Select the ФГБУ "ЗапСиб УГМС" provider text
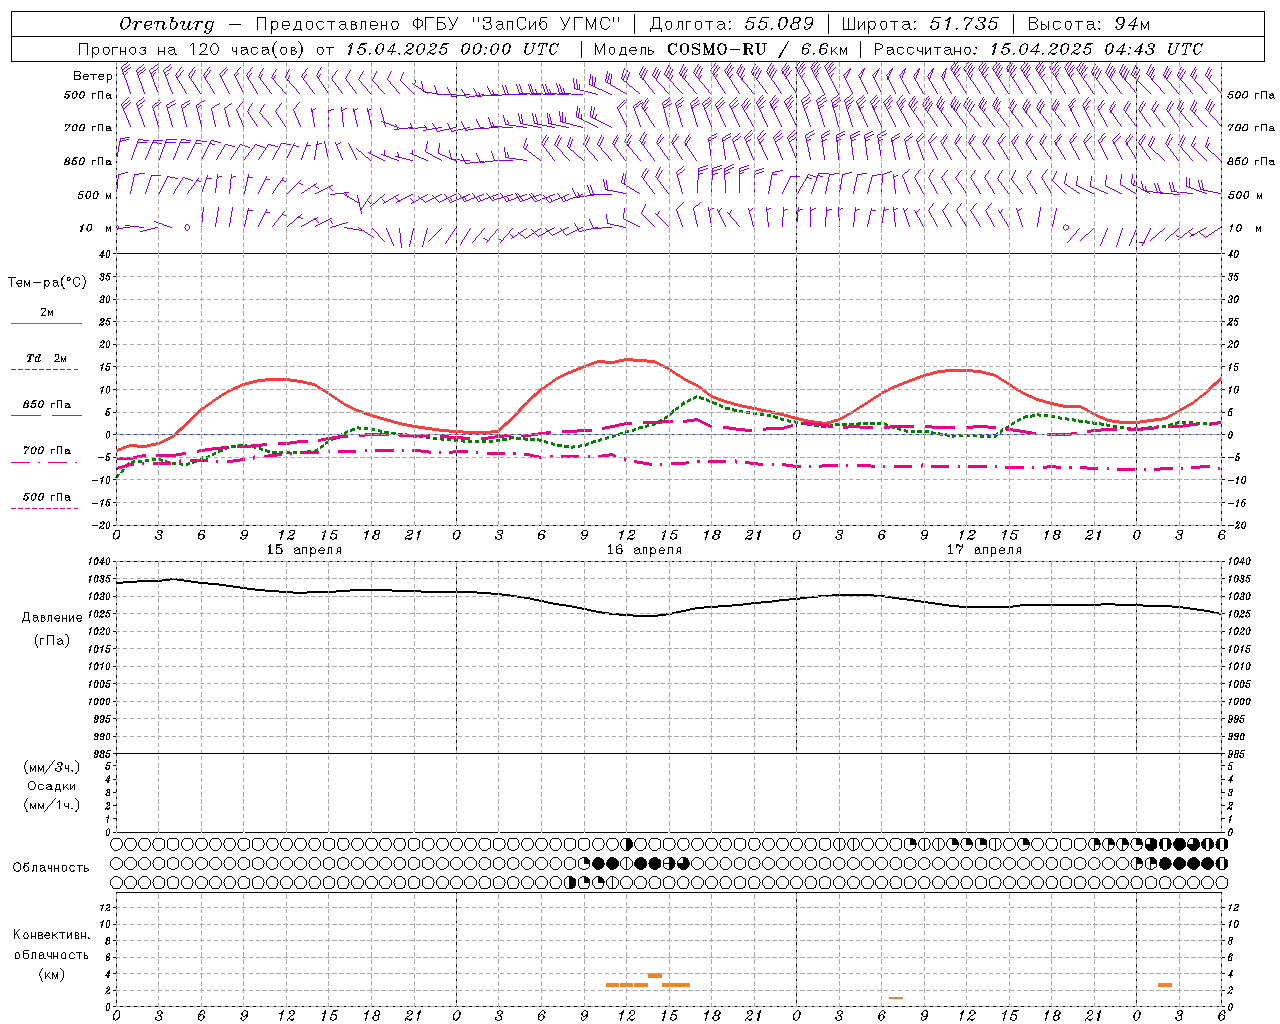Image resolution: width=1280 pixels, height=1024 pixels. [517, 24]
